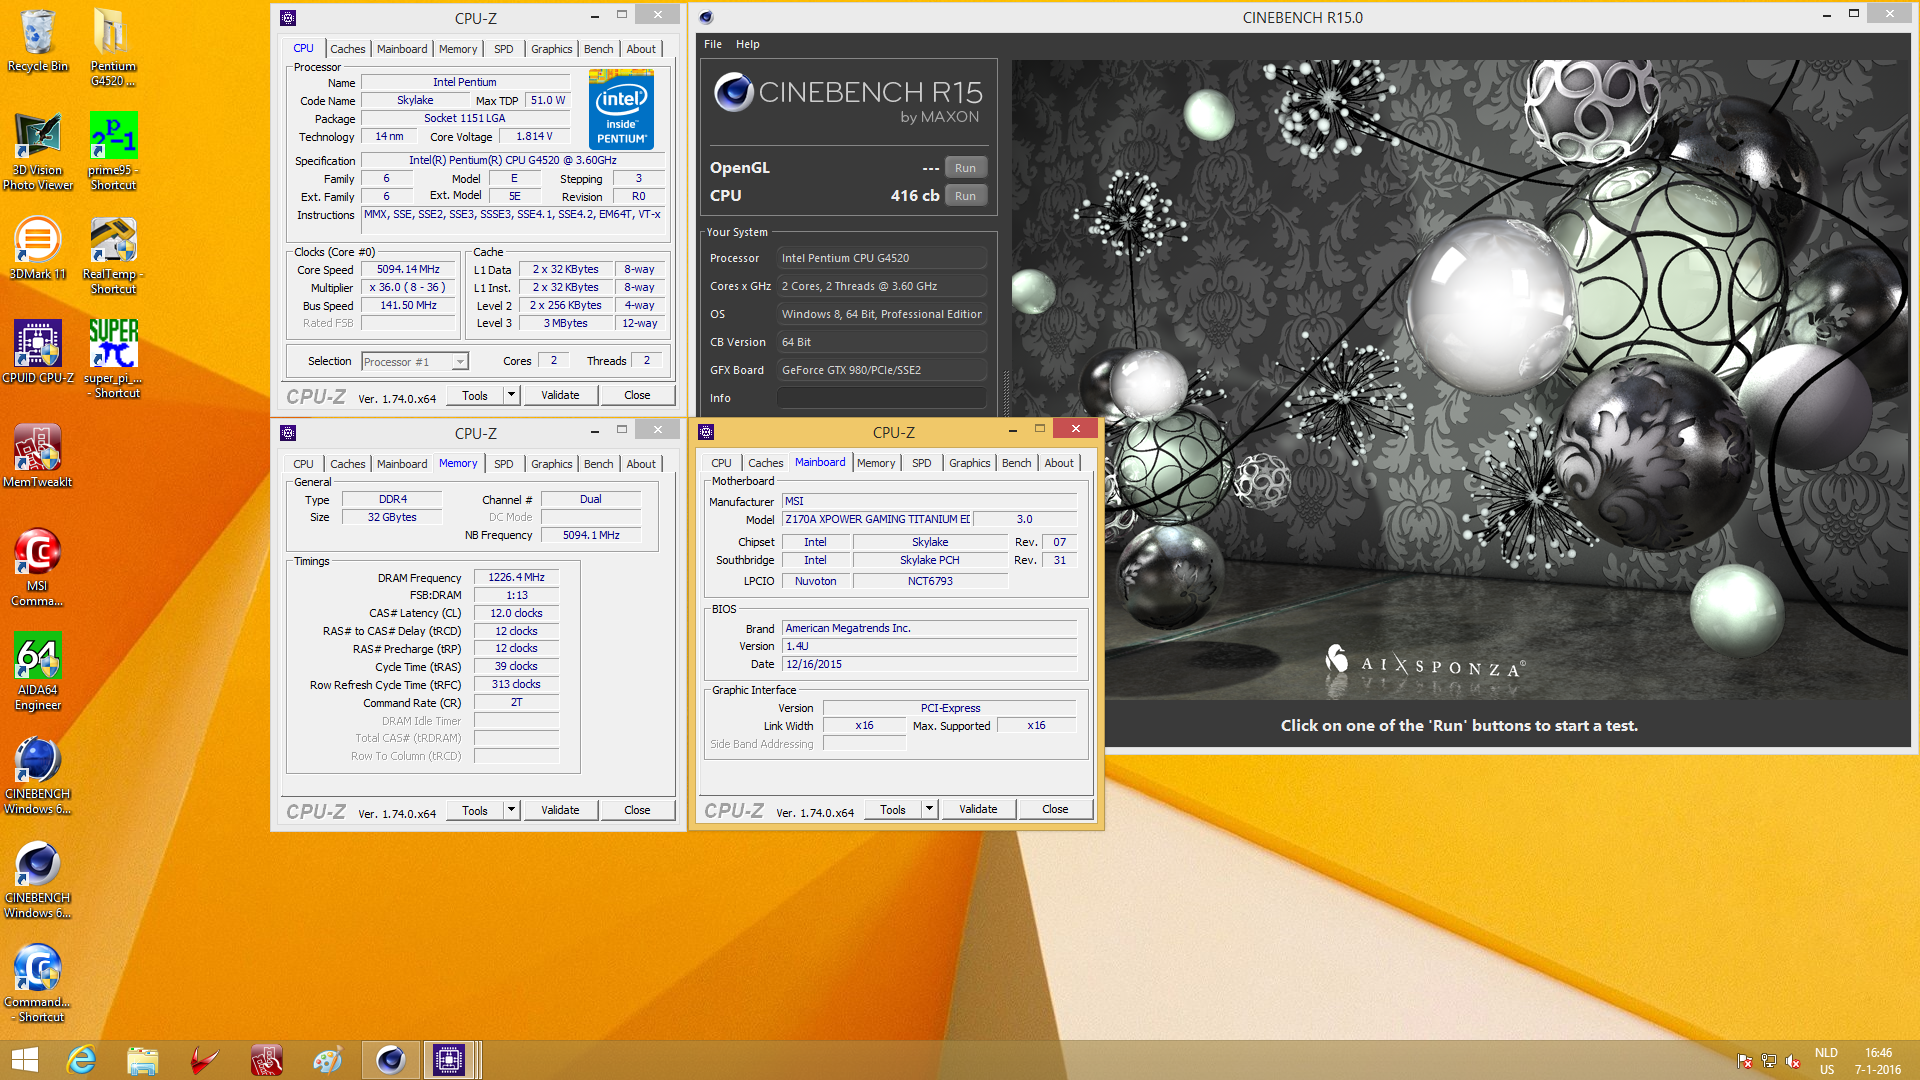Open File menu in Cinebench
1920x1080 pixels.
pyautogui.click(x=713, y=44)
